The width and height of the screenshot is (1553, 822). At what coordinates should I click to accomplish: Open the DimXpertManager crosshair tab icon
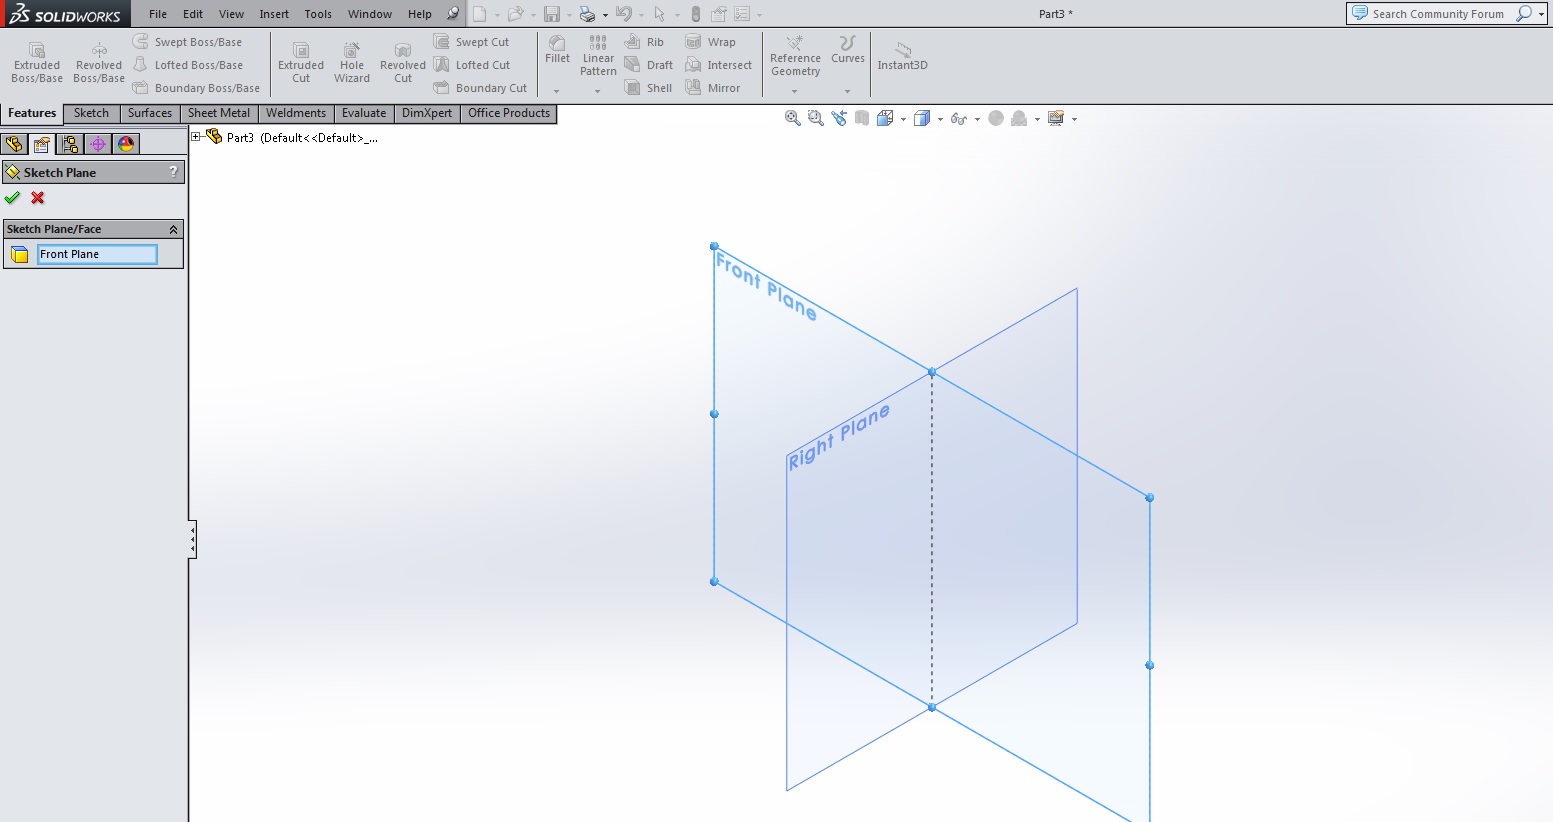[98, 144]
